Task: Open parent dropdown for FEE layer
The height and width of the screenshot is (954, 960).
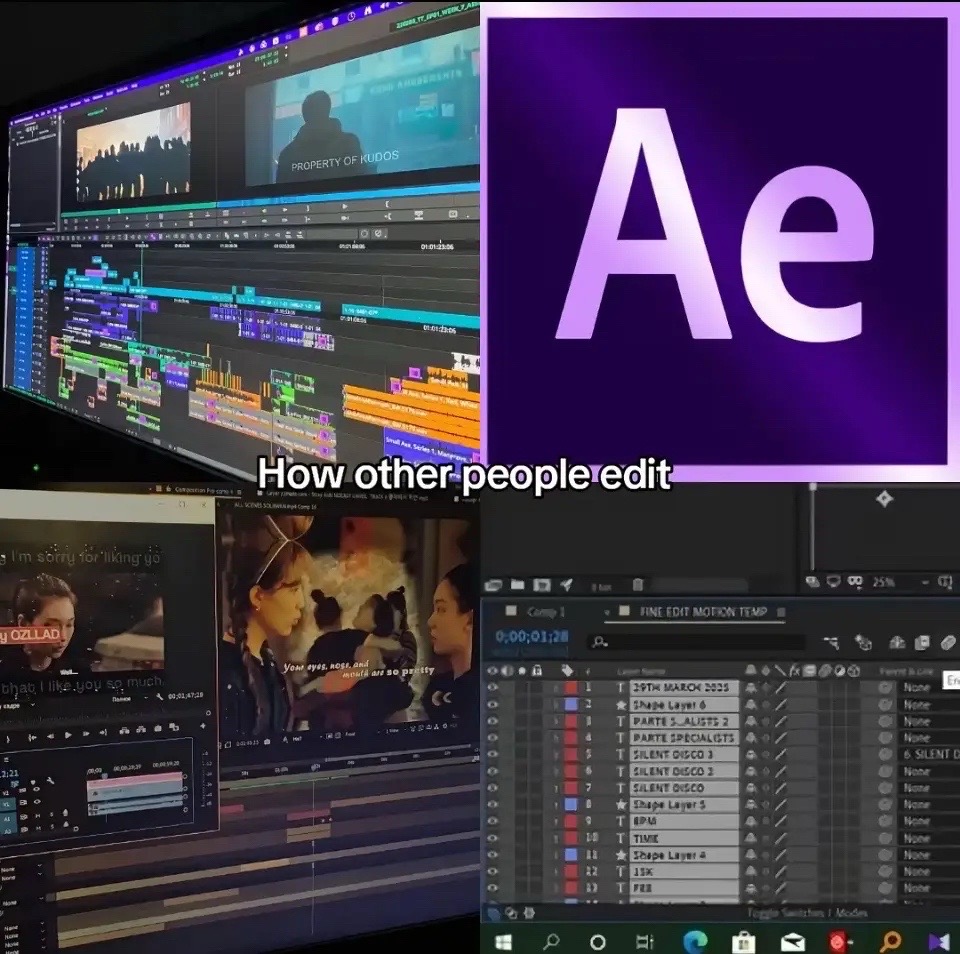Action: pos(931,887)
